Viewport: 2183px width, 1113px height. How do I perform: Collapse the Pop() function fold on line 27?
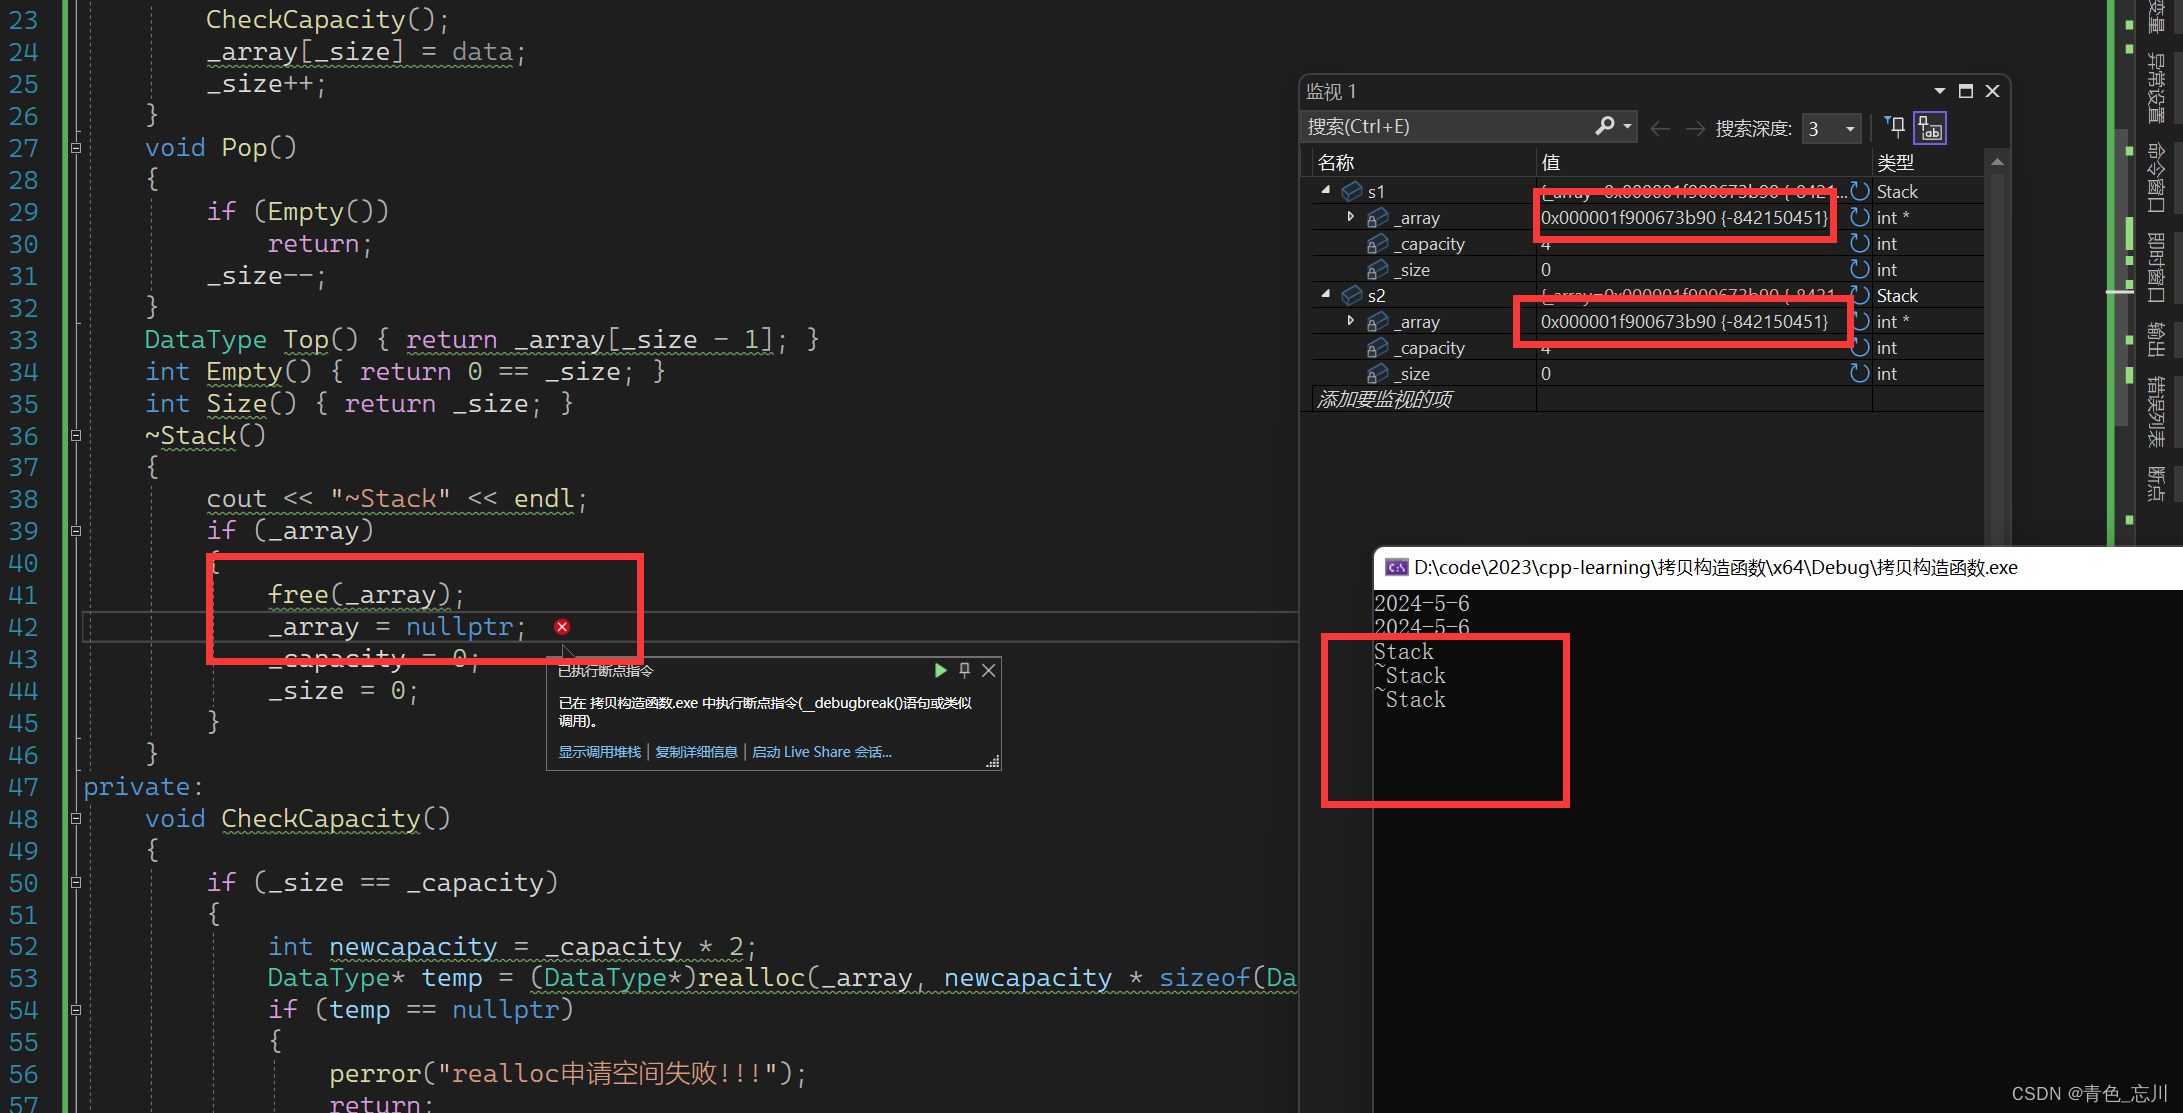[x=76, y=148]
